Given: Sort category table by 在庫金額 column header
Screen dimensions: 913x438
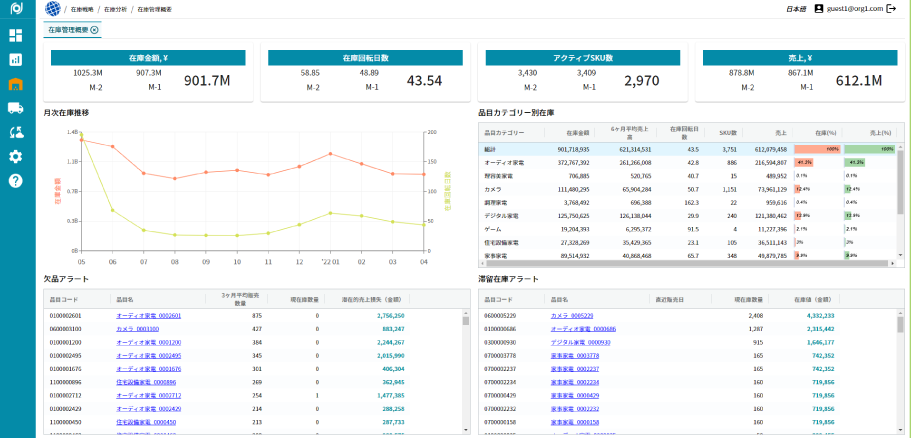Looking at the screenshot, I should (x=577, y=132).
